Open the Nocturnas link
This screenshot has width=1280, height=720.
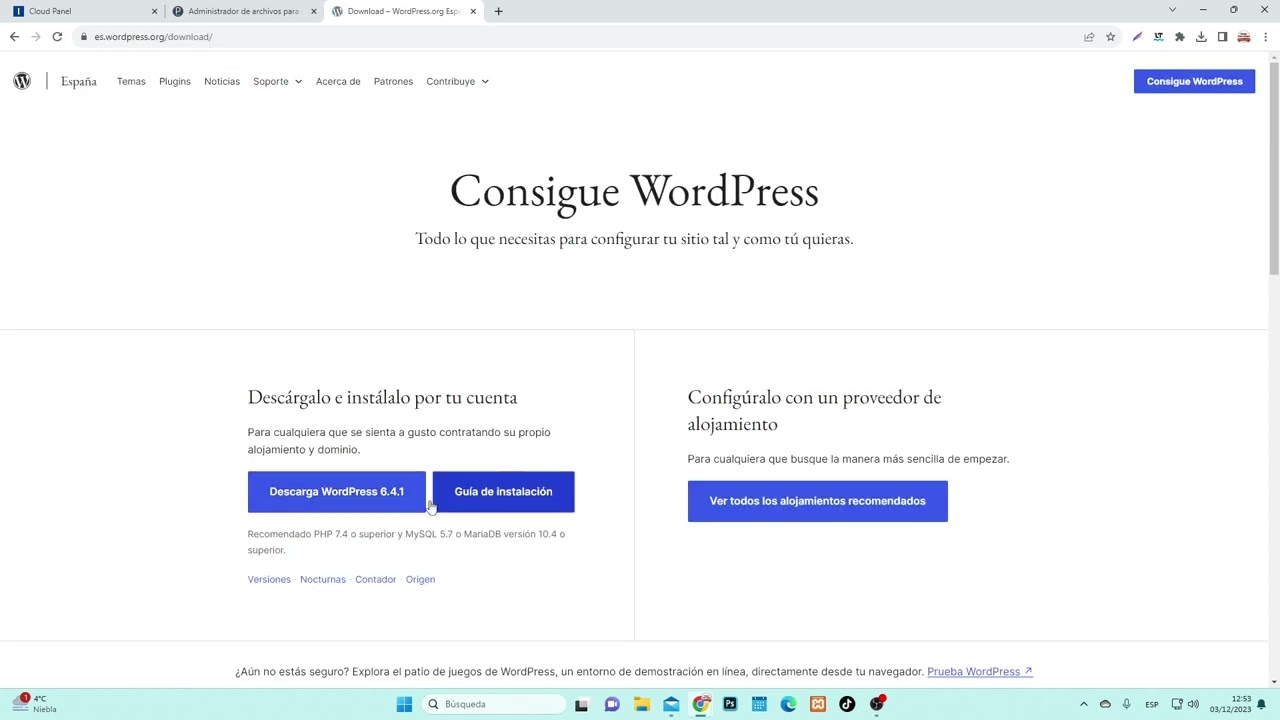pos(322,579)
